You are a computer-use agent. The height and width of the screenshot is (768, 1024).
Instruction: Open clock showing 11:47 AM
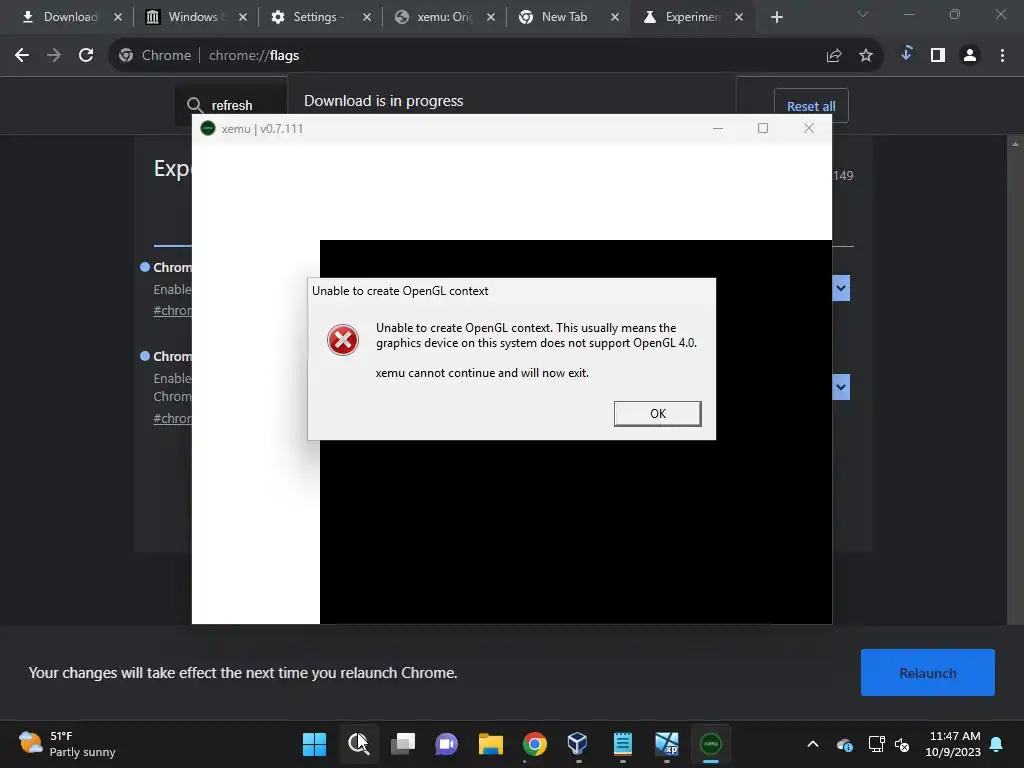tap(953, 744)
